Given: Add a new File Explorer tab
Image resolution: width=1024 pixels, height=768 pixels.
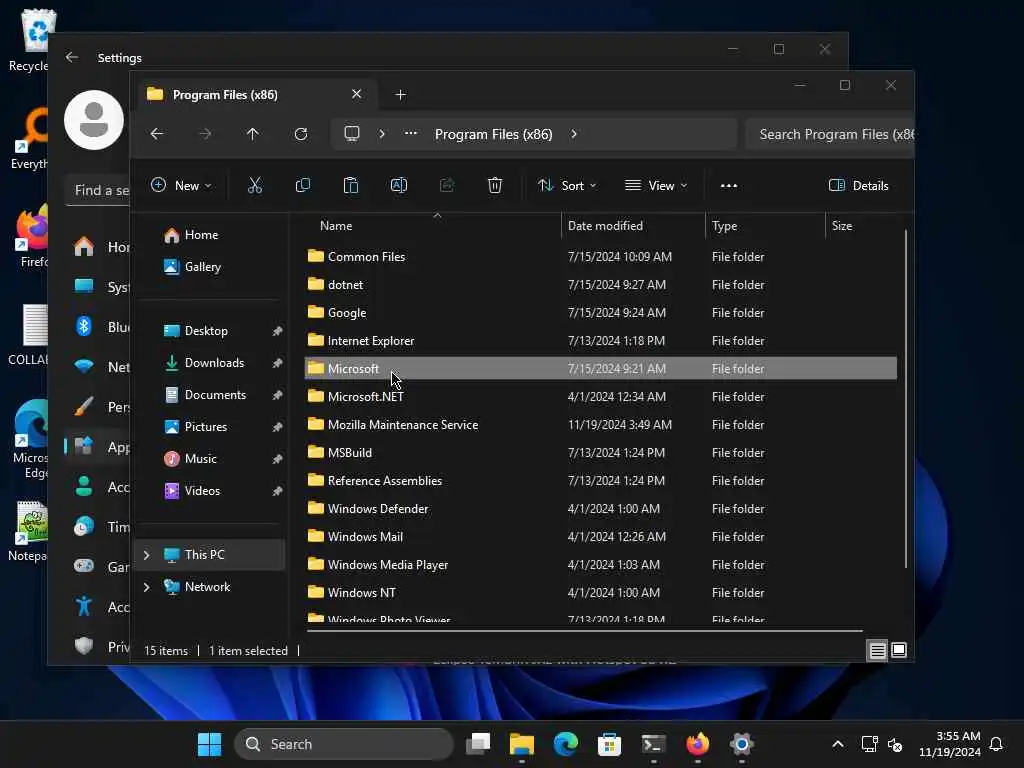Looking at the screenshot, I should coord(400,95).
